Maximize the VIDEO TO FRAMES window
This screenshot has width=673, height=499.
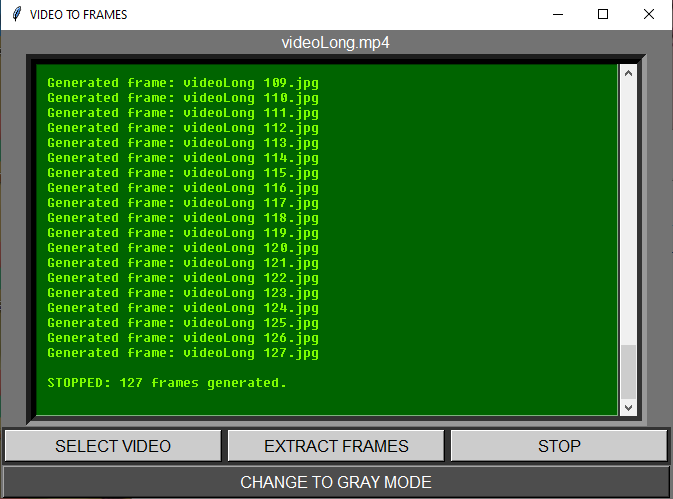[603, 15]
